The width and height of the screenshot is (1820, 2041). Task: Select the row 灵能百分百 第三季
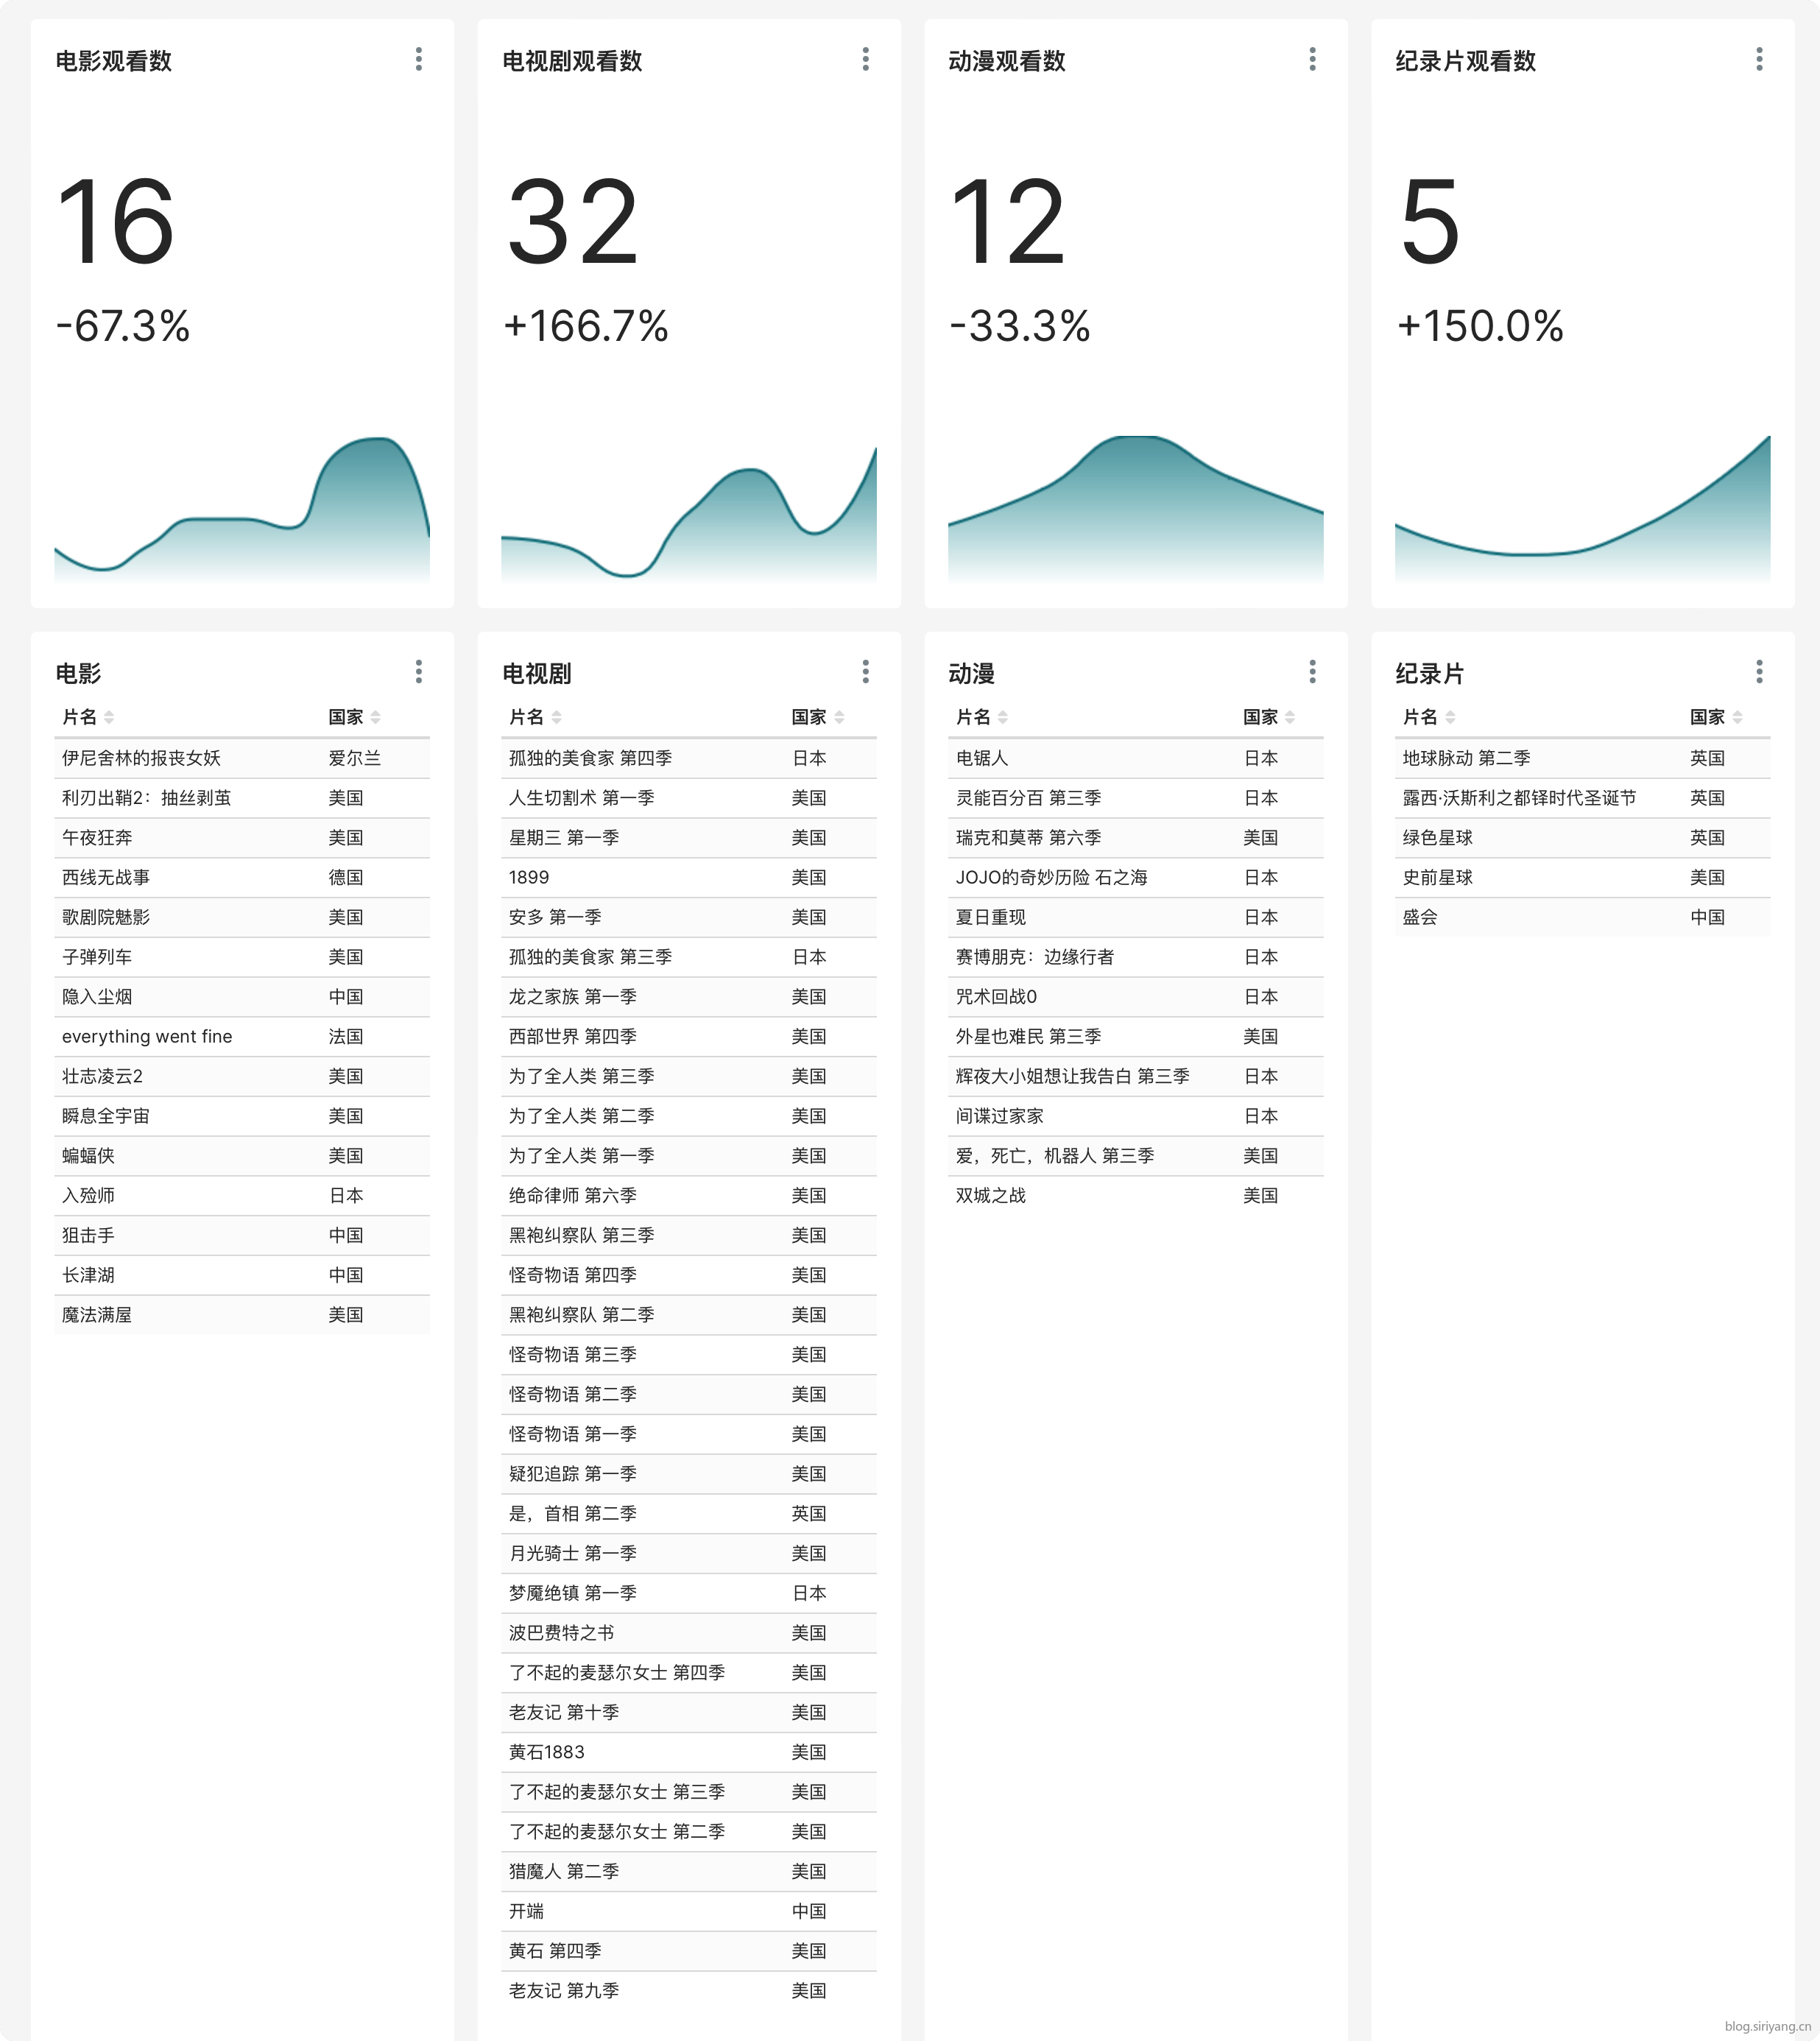click(x=1136, y=798)
